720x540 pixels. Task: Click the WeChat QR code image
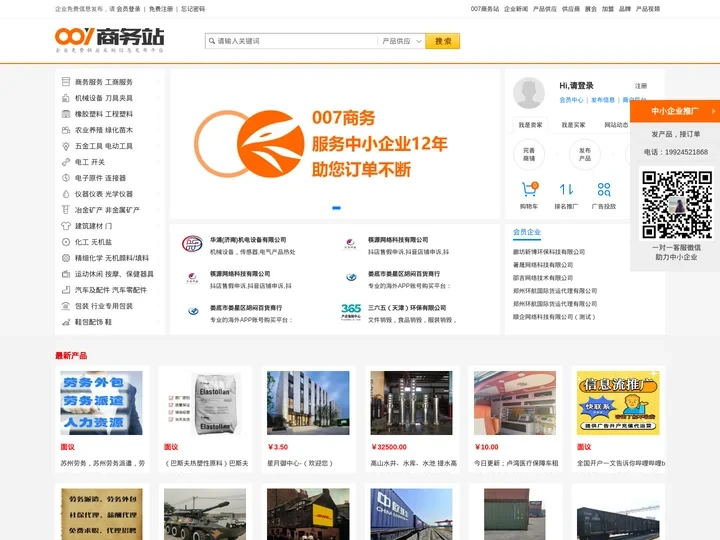point(677,204)
